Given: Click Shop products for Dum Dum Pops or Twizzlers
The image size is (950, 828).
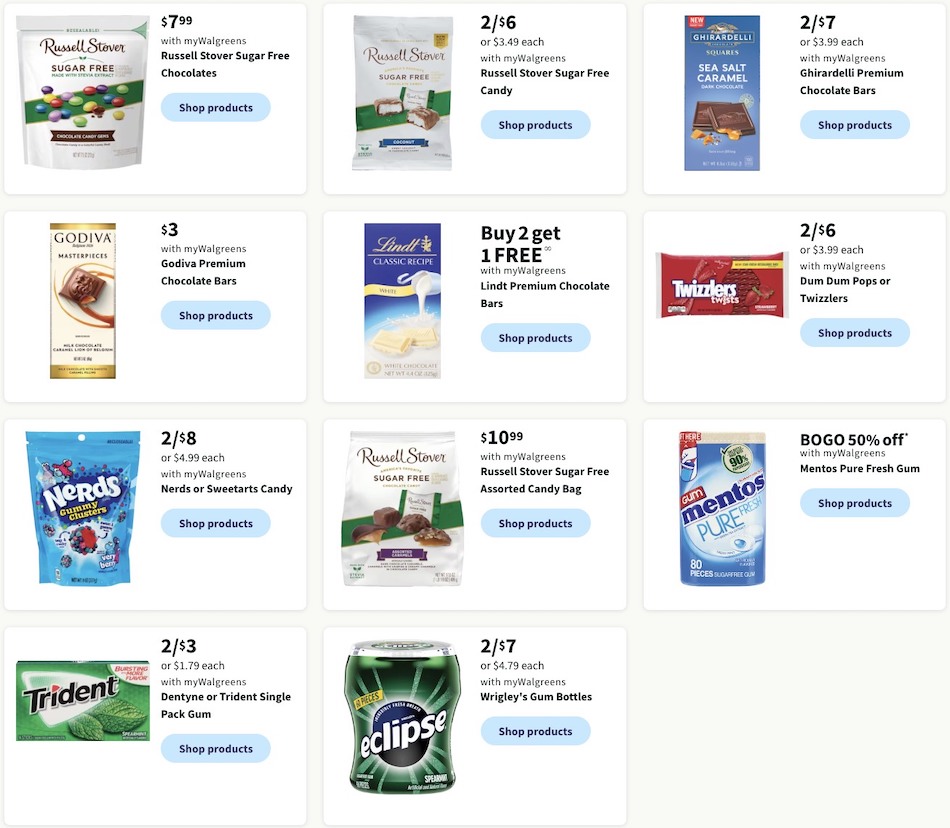Looking at the screenshot, I should coord(855,332).
